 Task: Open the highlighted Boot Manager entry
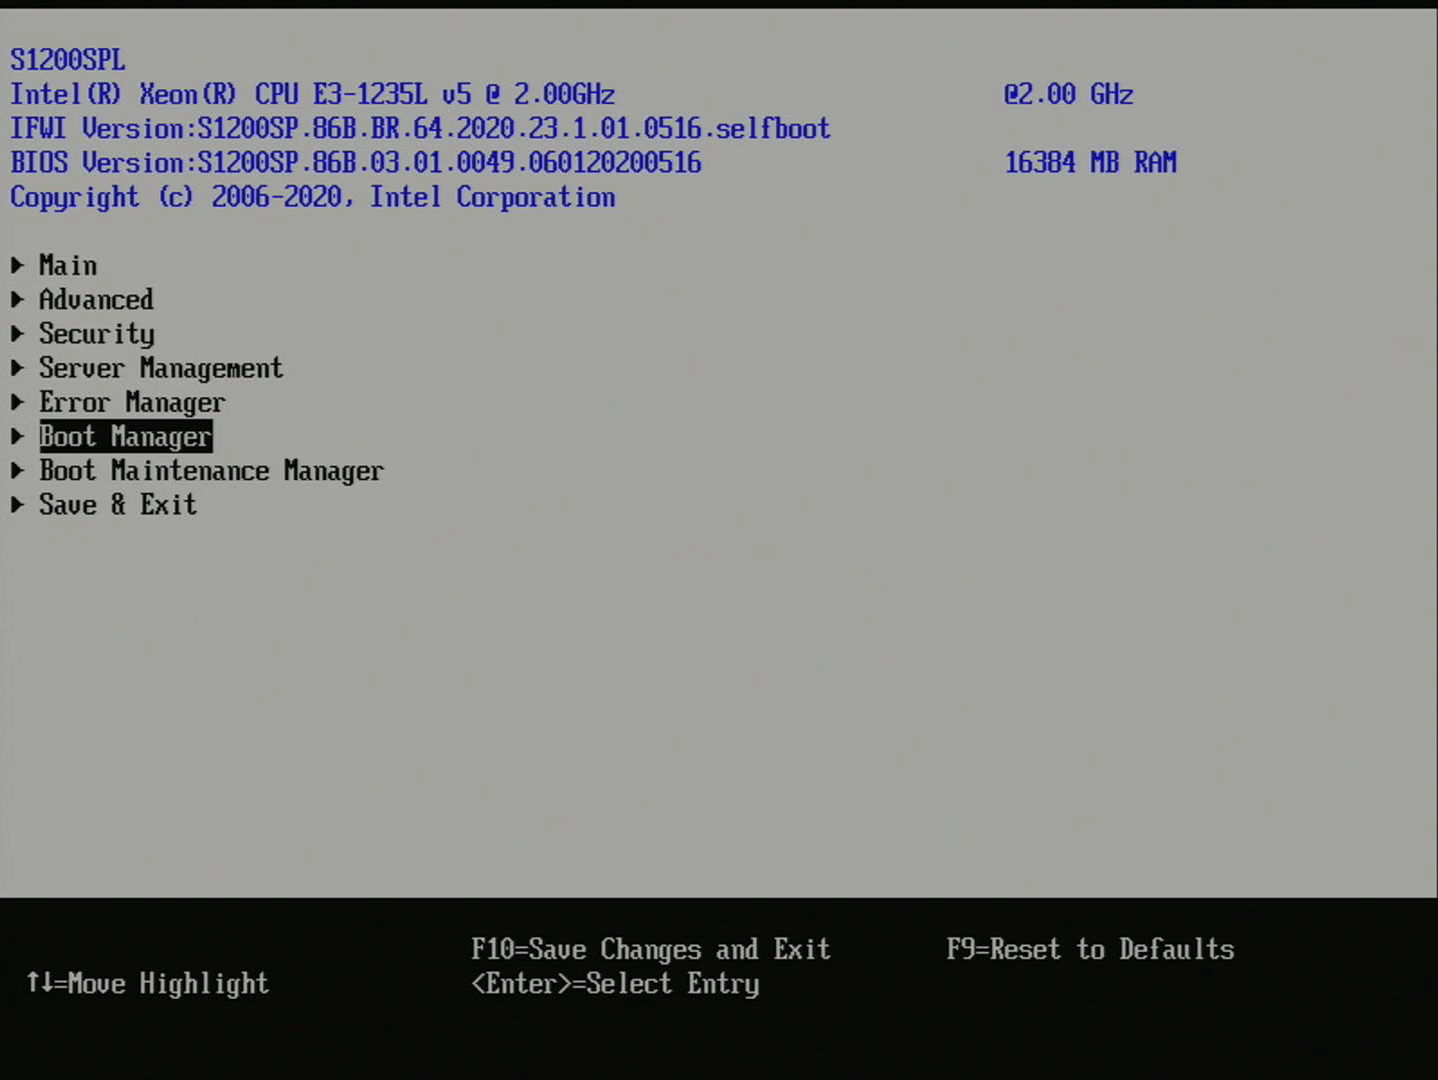pyautogui.click(x=125, y=436)
